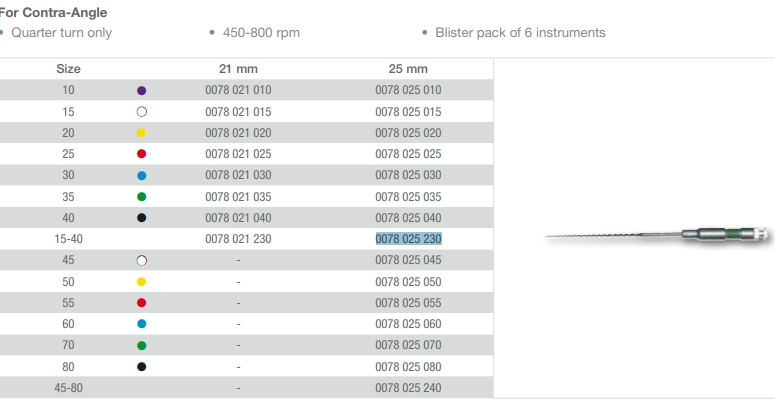Click the 21 mm column header
The image size is (775, 400).
[238, 69]
